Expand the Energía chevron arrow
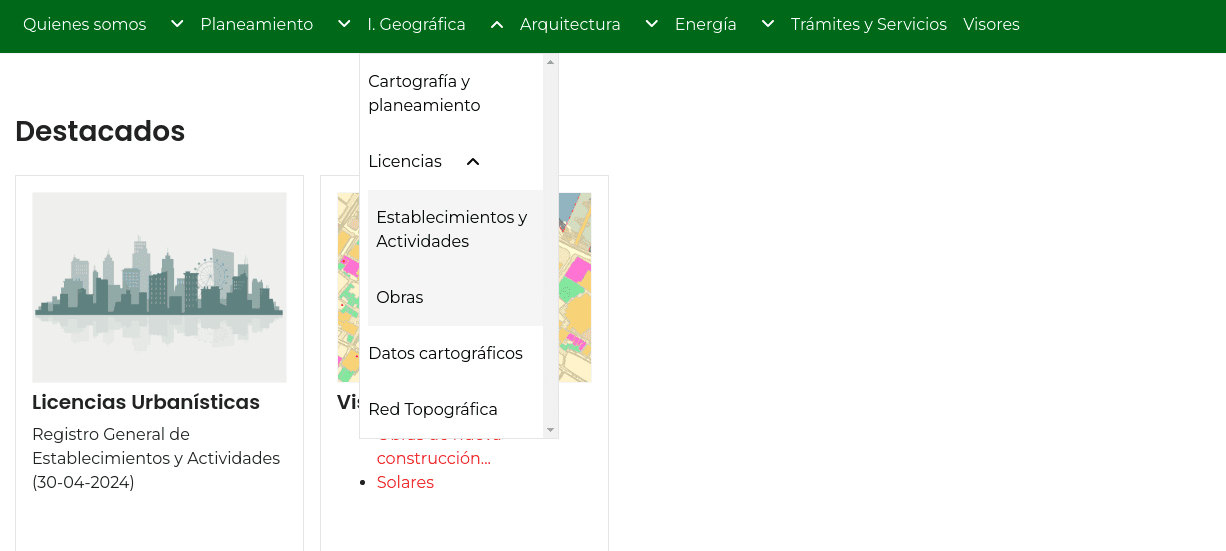This screenshot has width=1226, height=551. 768,24
